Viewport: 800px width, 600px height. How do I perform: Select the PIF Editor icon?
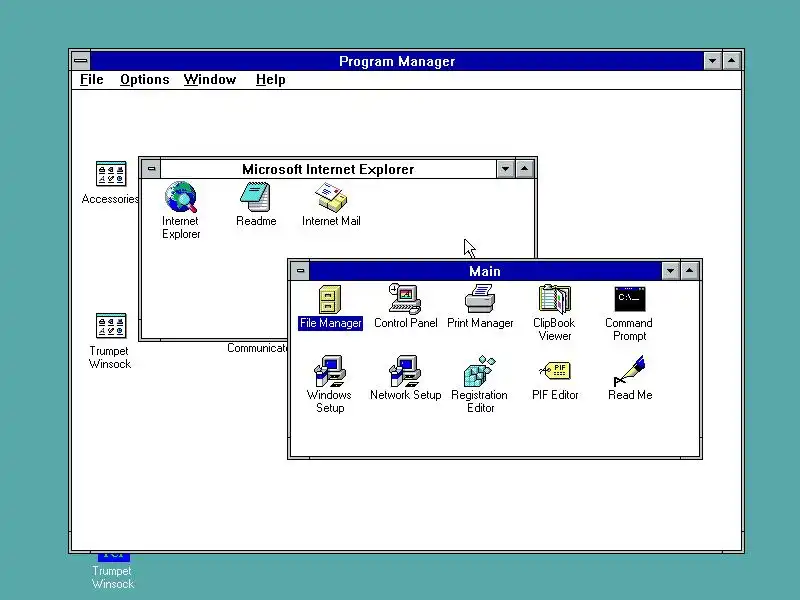pyautogui.click(x=555, y=371)
